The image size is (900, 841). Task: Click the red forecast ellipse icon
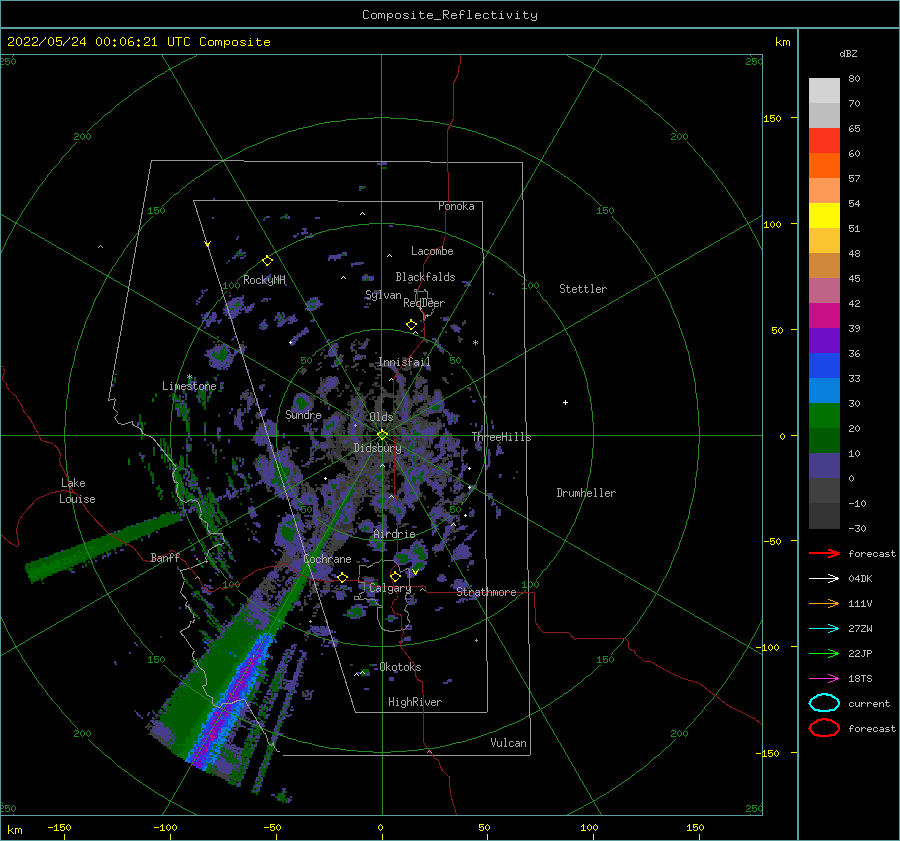(824, 728)
